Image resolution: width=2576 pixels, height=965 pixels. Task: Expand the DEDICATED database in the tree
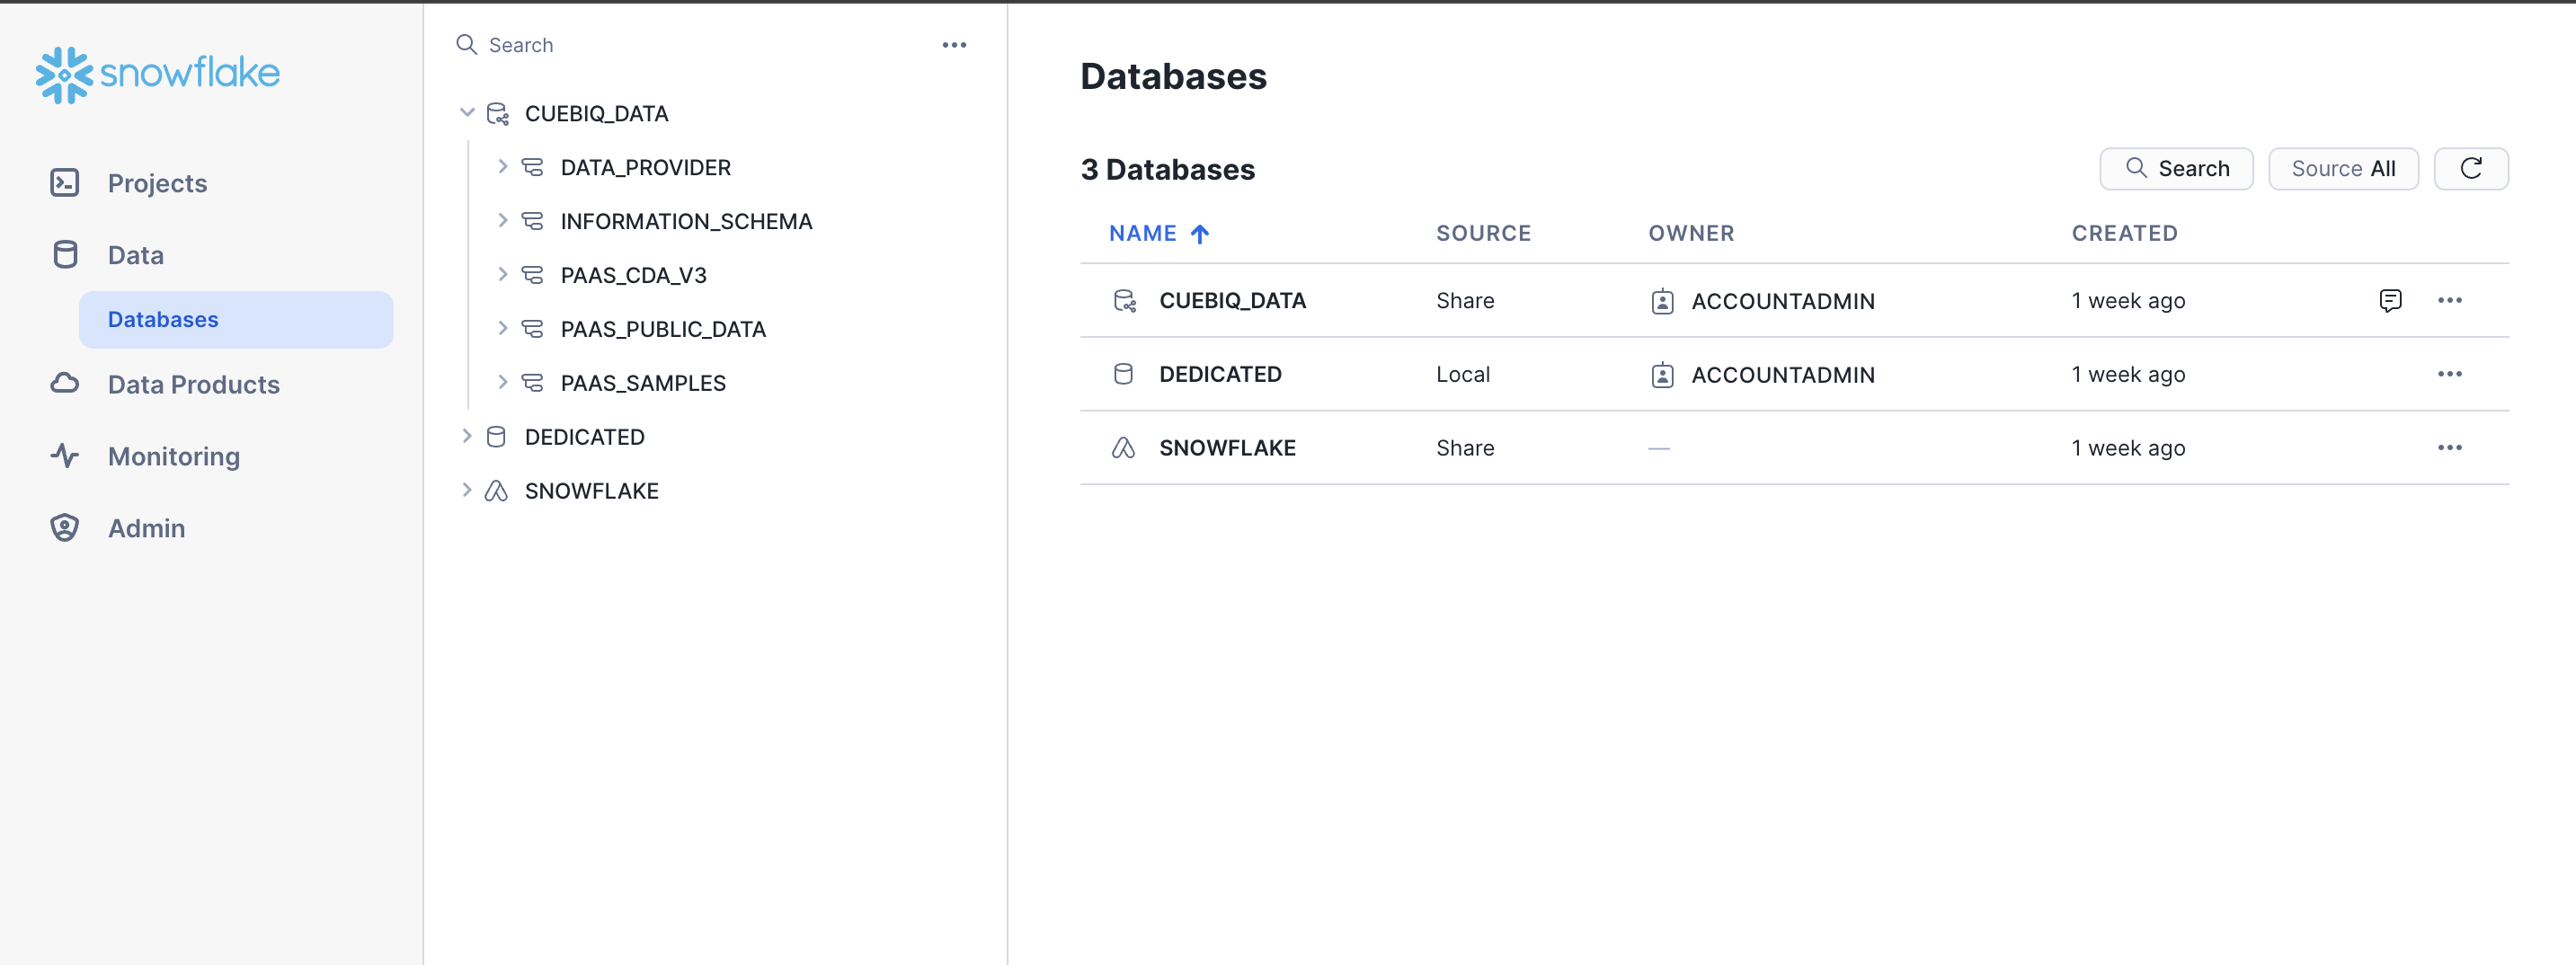pyautogui.click(x=466, y=435)
